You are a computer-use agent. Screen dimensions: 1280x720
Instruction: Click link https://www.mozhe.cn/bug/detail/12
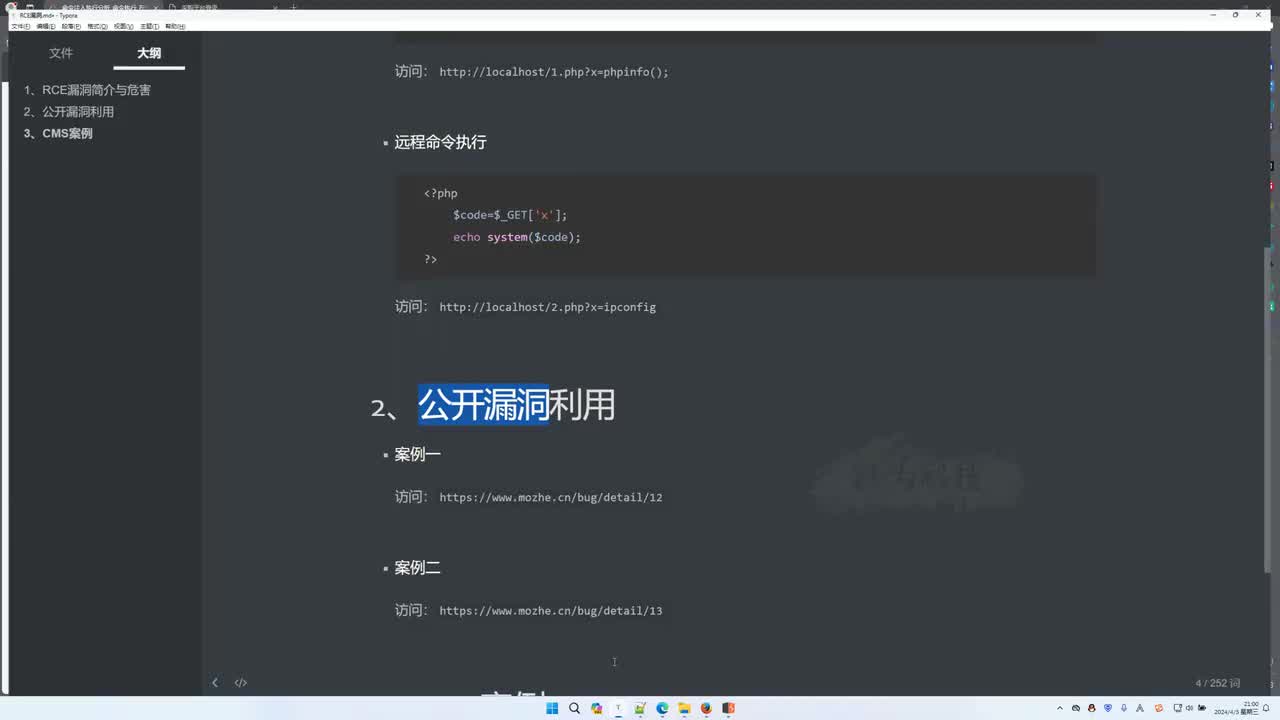pyautogui.click(x=551, y=497)
